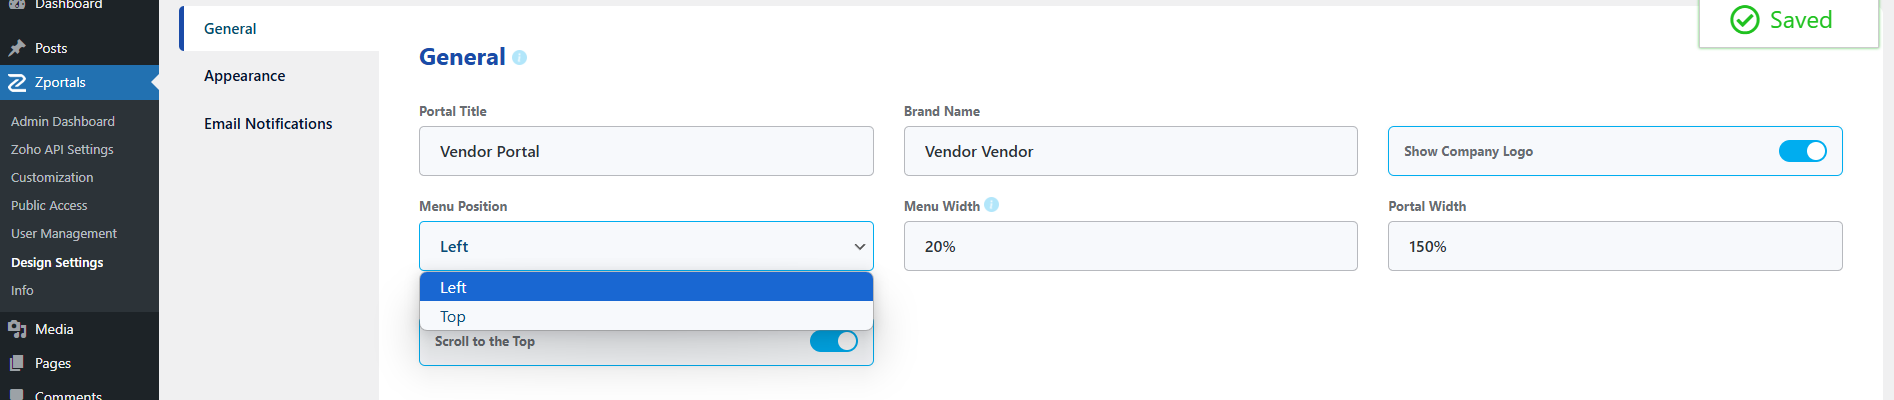Click the Menu Width info icon
1894x400 pixels.
[991, 205]
